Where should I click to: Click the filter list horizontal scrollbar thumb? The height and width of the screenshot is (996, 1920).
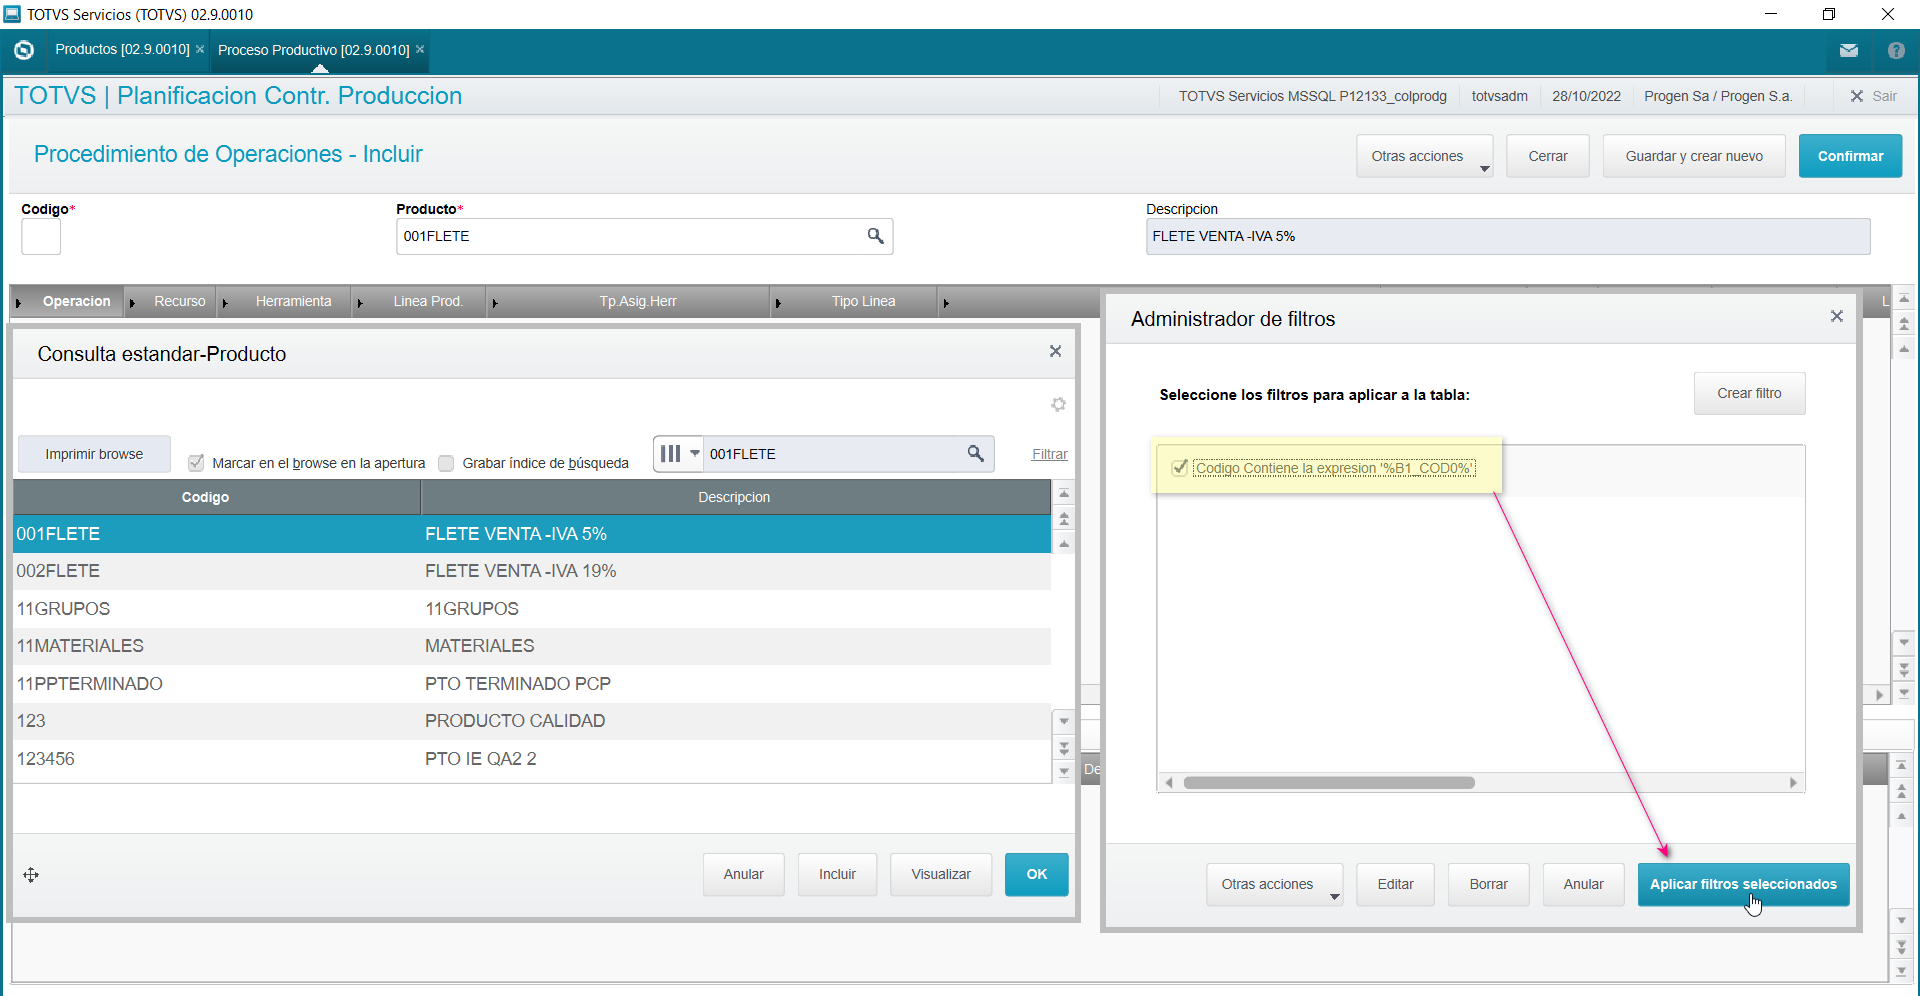(x=1329, y=783)
